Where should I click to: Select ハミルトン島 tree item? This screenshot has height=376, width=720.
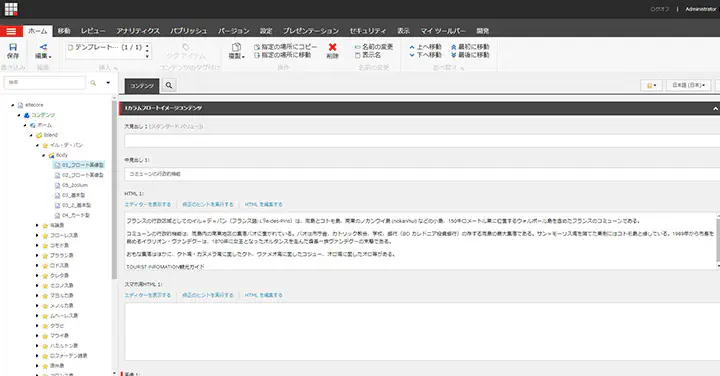(x=60, y=346)
